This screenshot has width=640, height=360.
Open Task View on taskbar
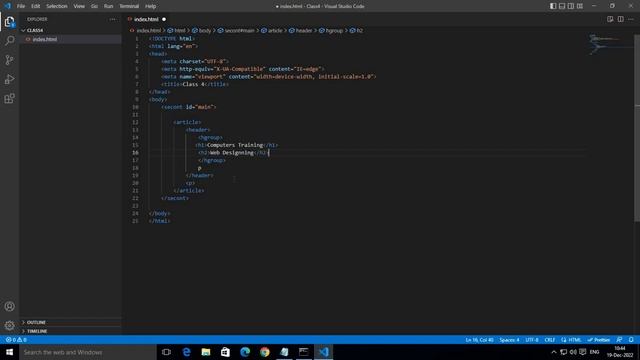(166, 352)
